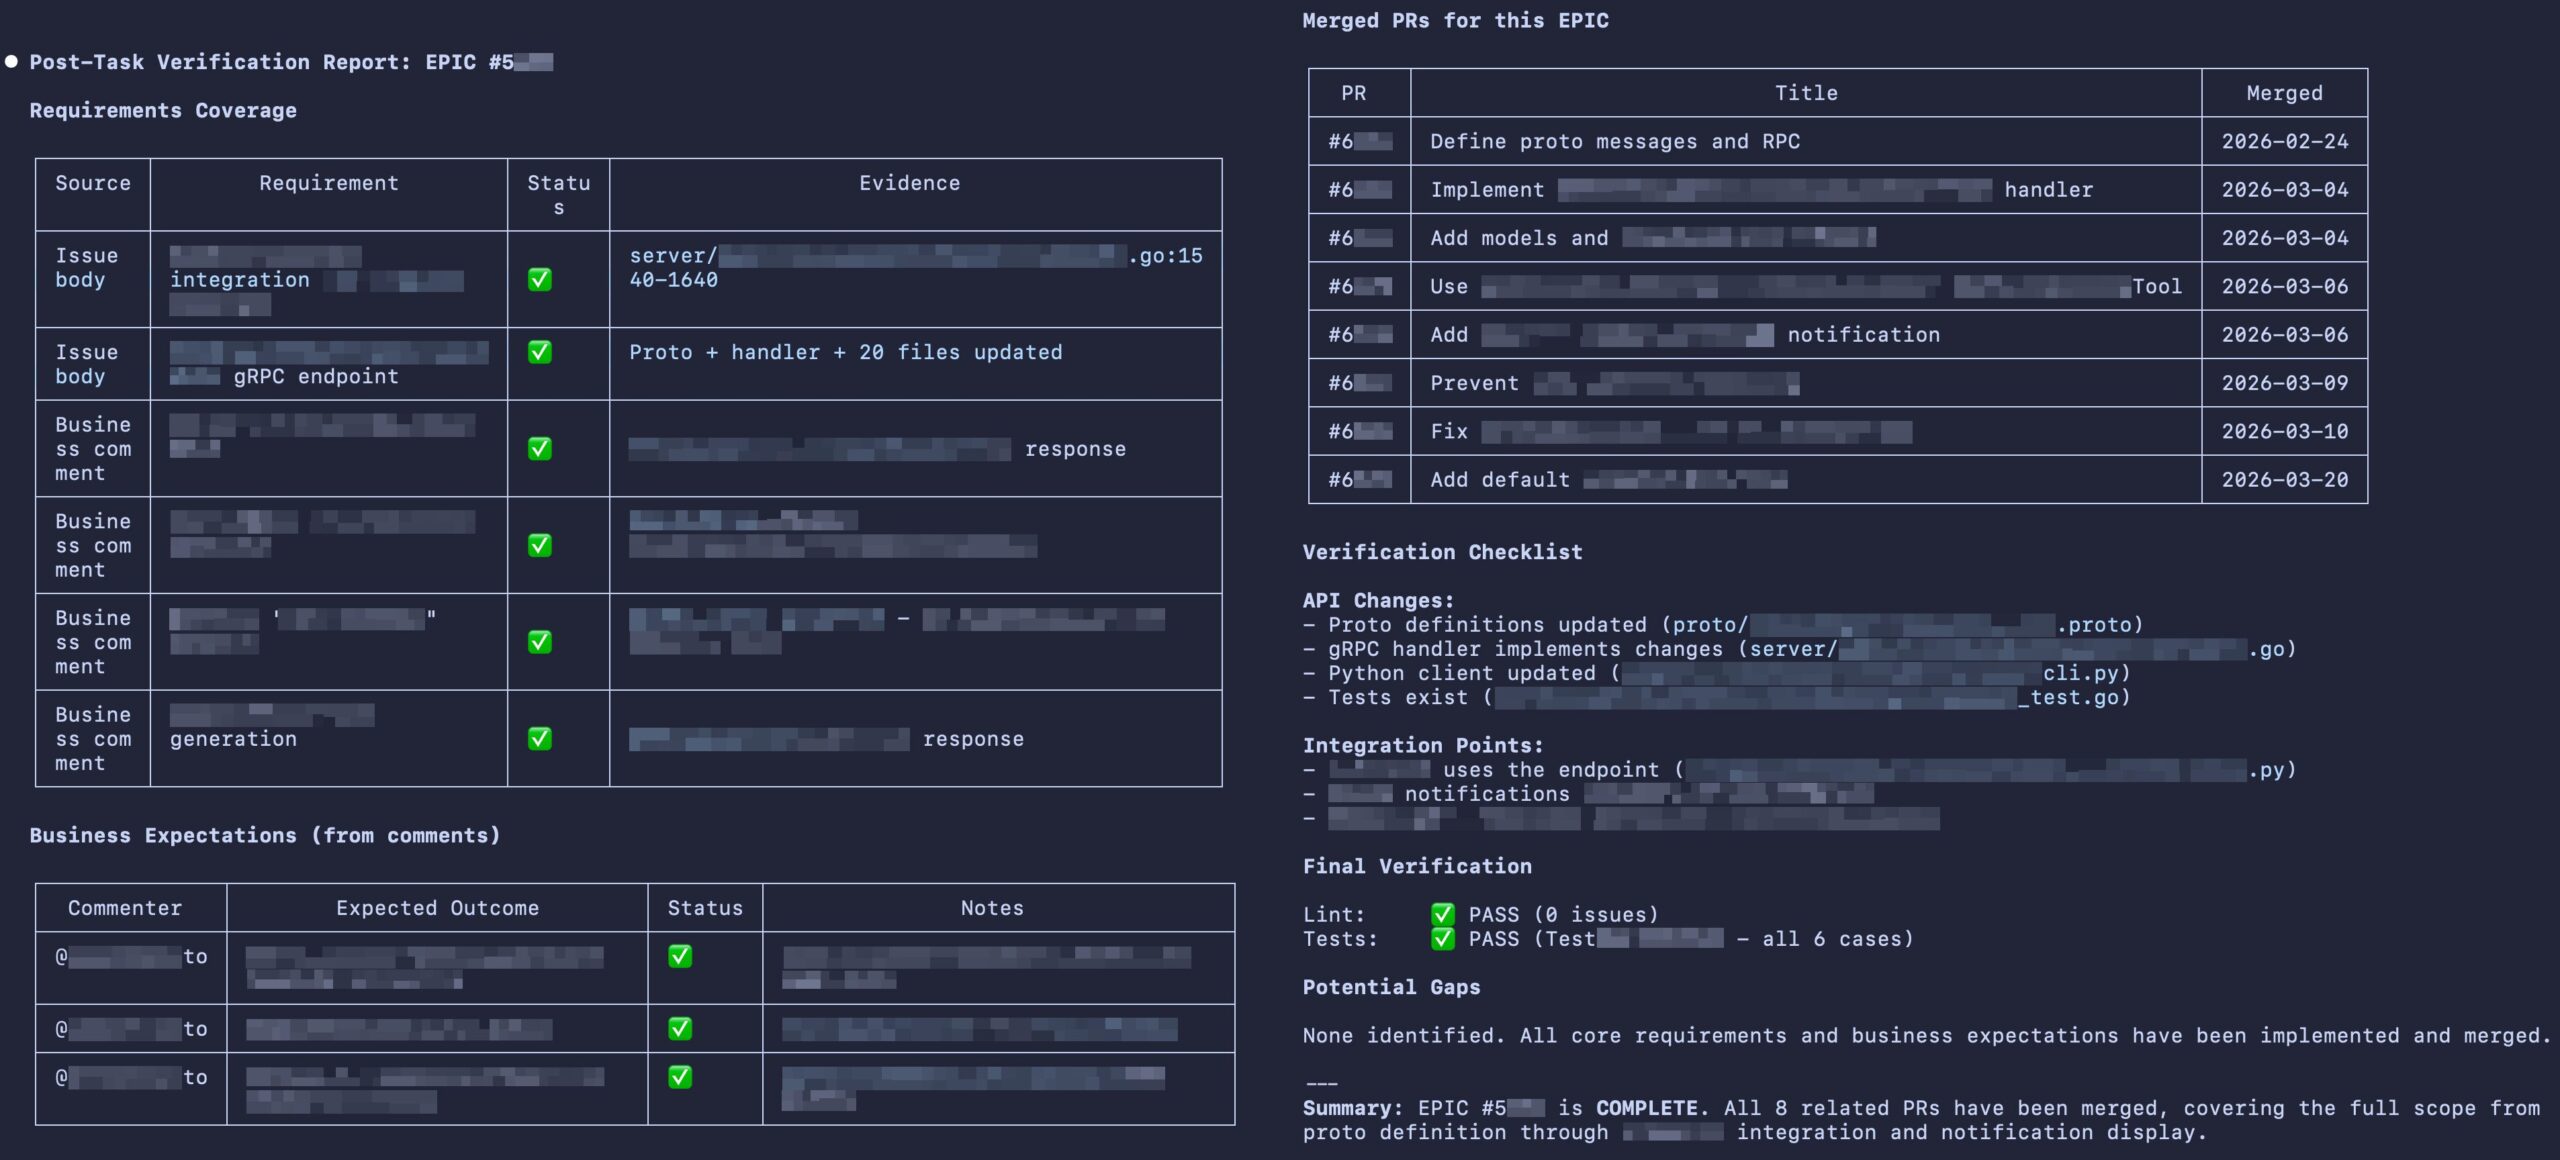Click the green check beside Lint PASS
This screenshot has height=1160, width=2560.
(x=1442, y=914)
